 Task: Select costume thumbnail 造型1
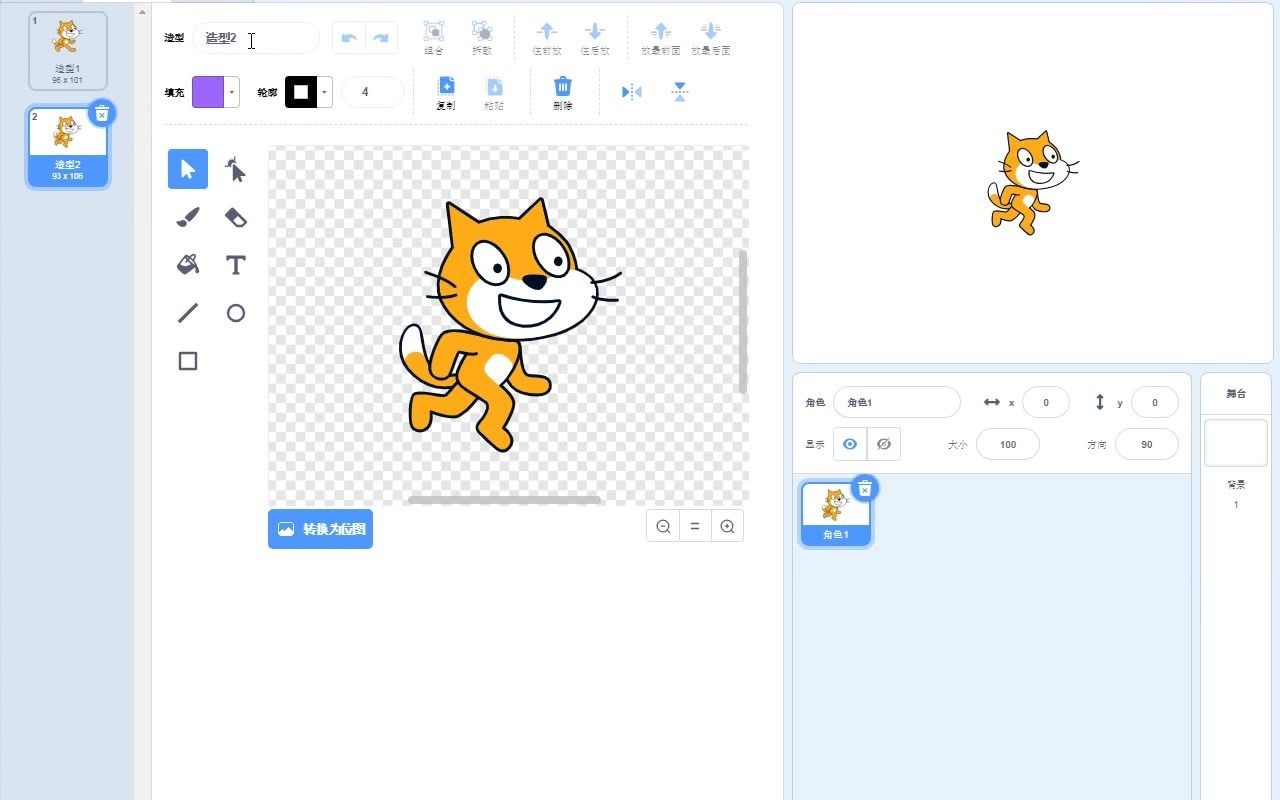pyautogui.click(x=67, y=51)
